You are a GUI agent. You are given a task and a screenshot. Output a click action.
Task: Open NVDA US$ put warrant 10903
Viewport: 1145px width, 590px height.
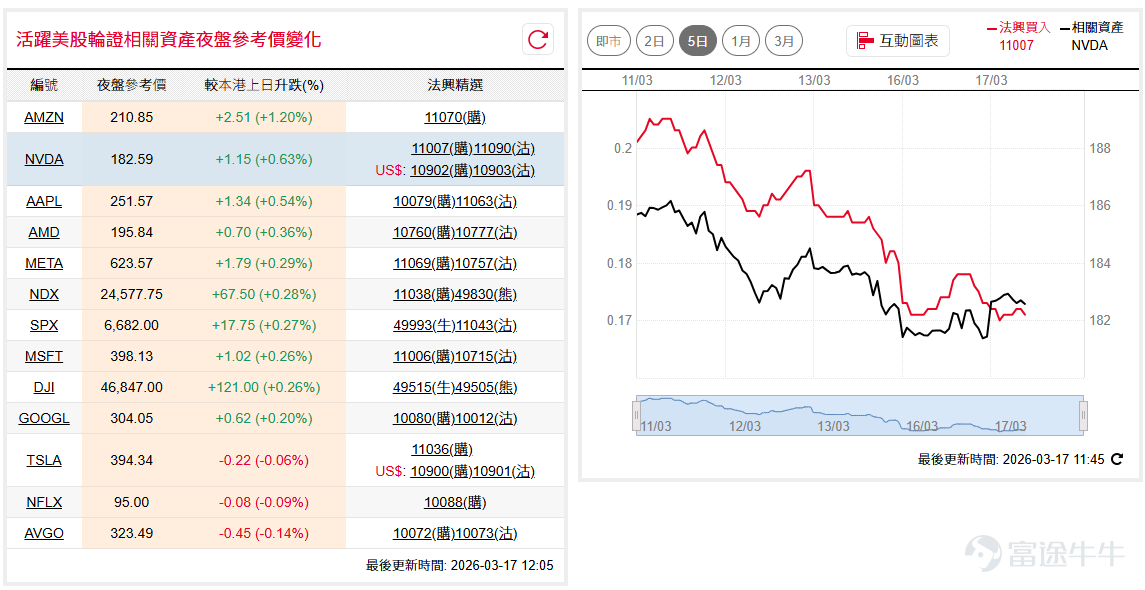pos(505,170)
